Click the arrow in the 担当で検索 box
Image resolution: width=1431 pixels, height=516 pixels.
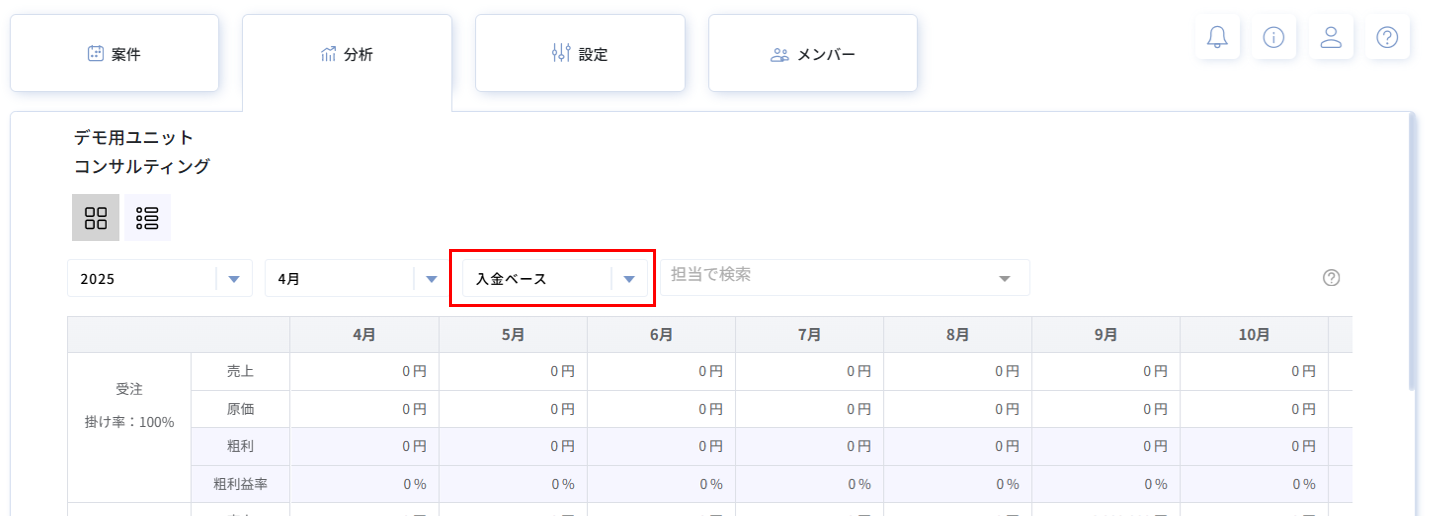1005,279
